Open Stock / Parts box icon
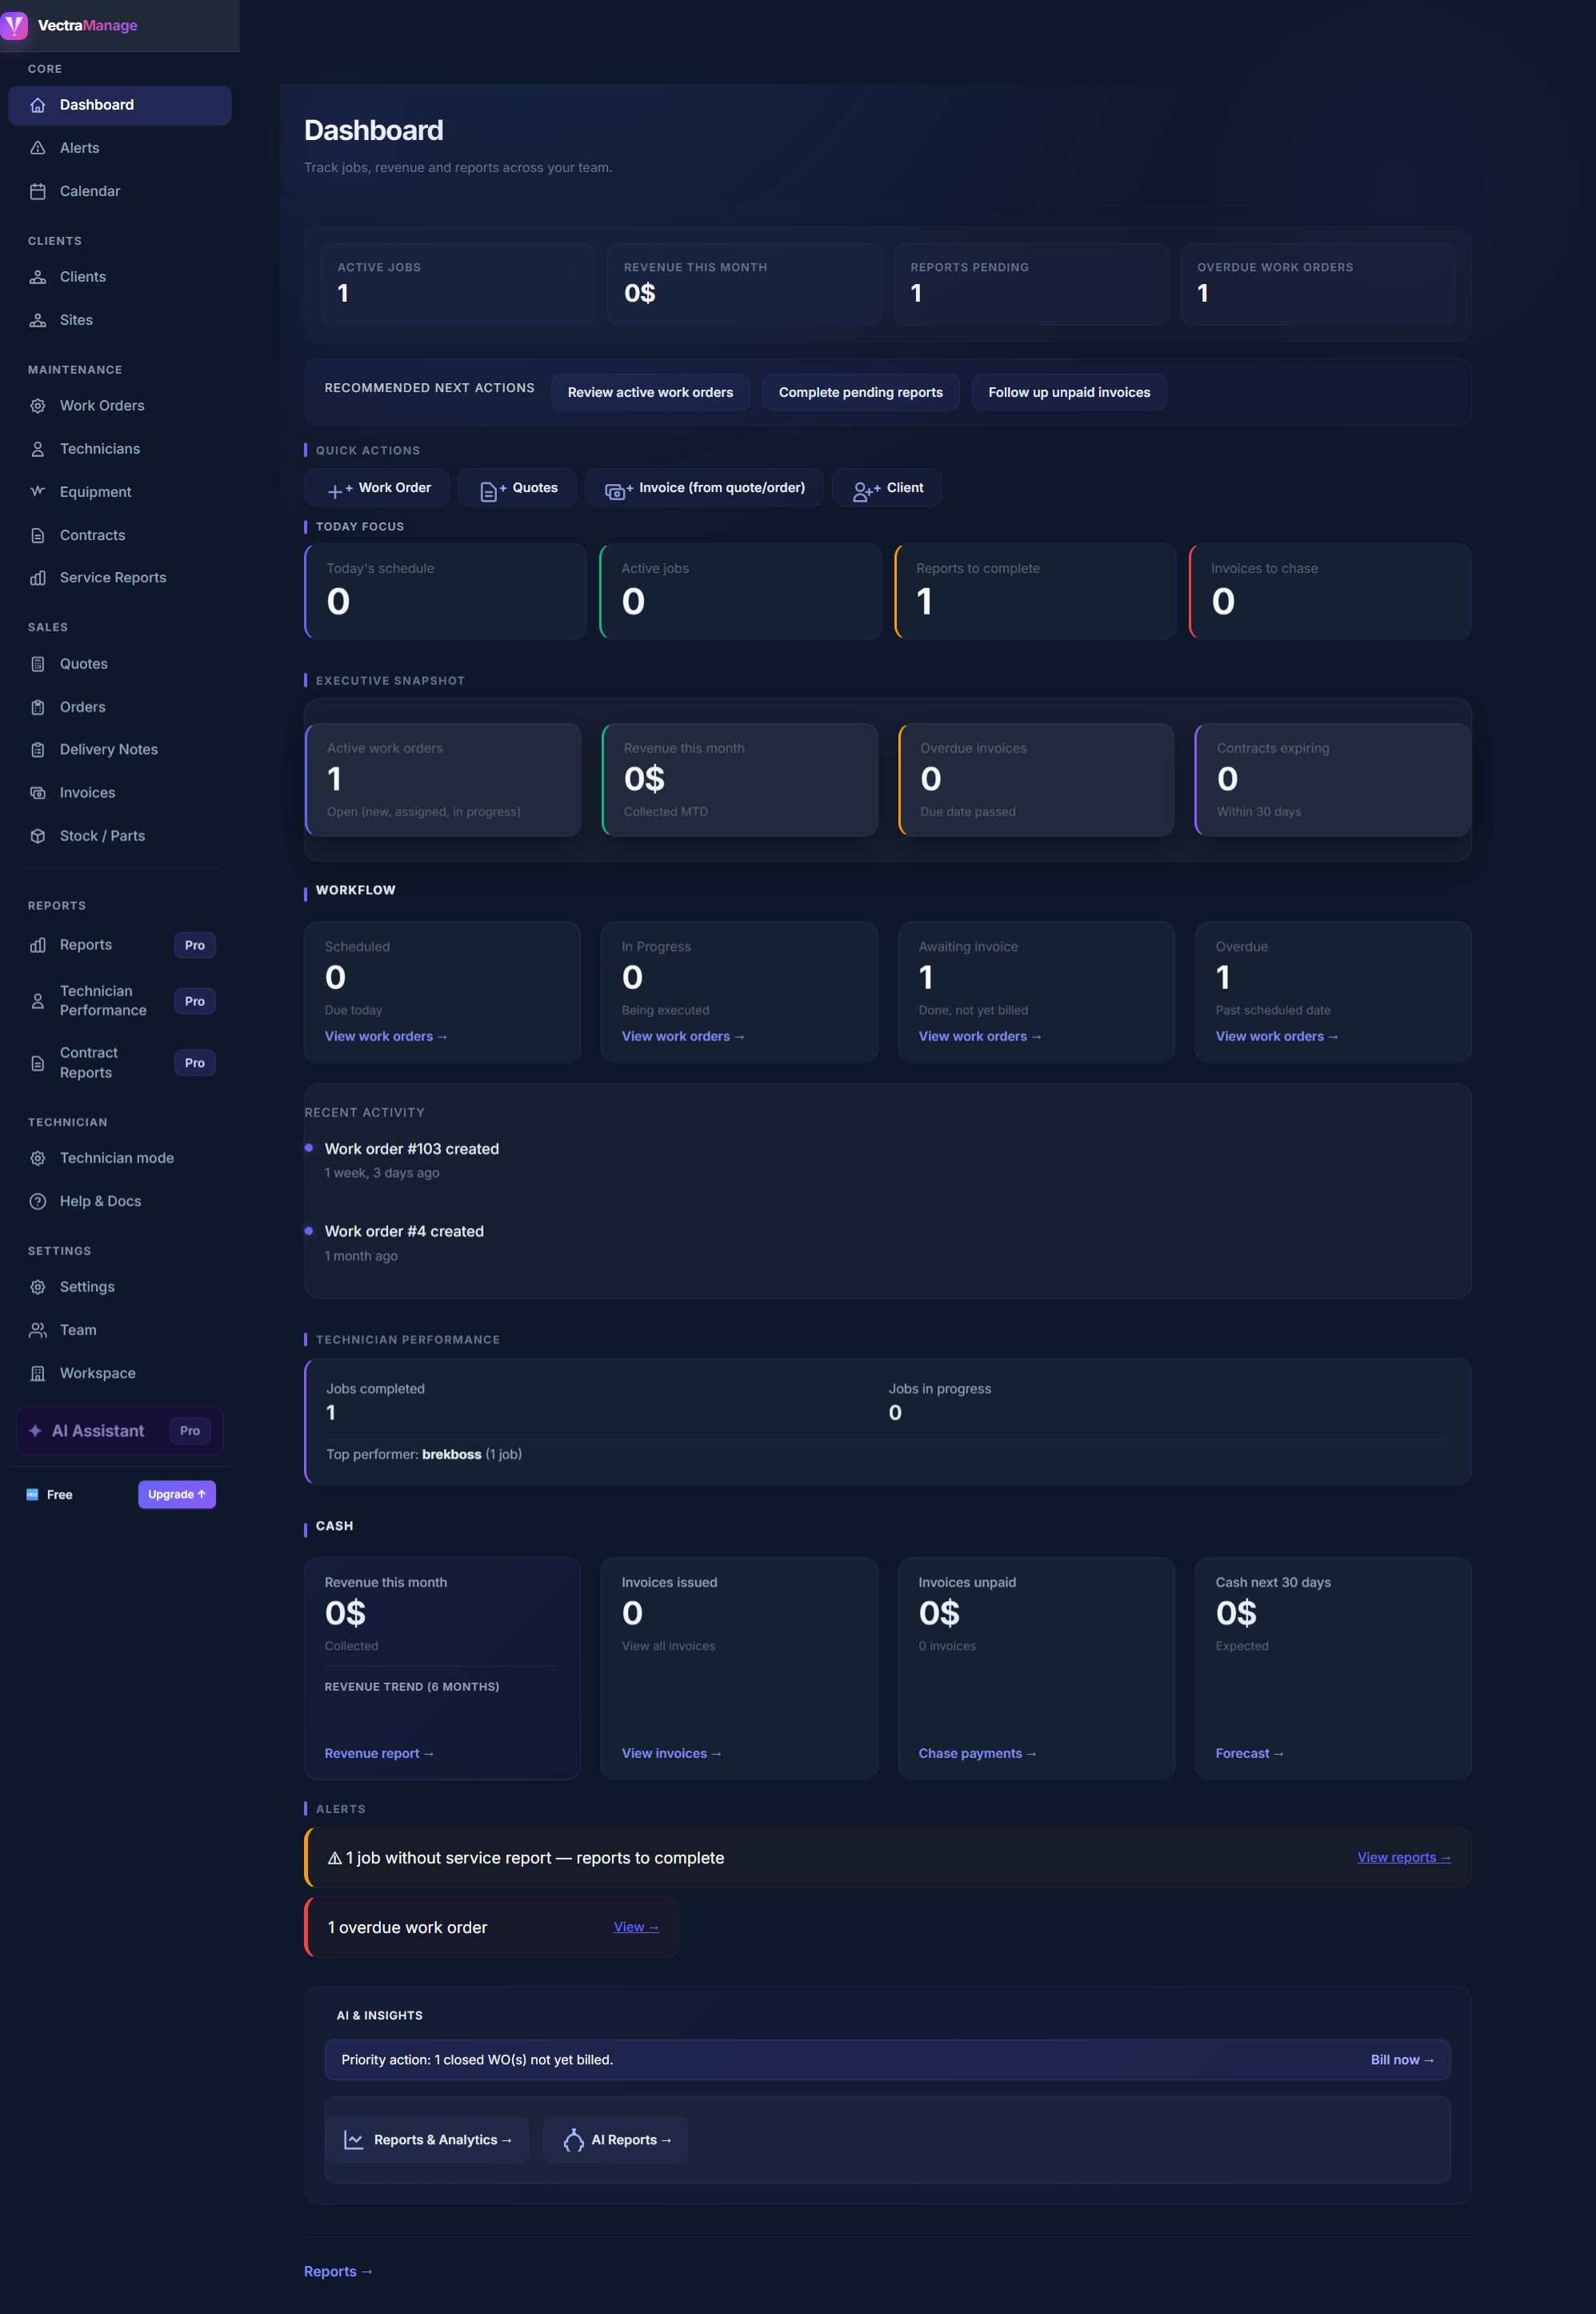Image resolution: width=1596 pixels, height=2314 pixels. pos(38,836)
